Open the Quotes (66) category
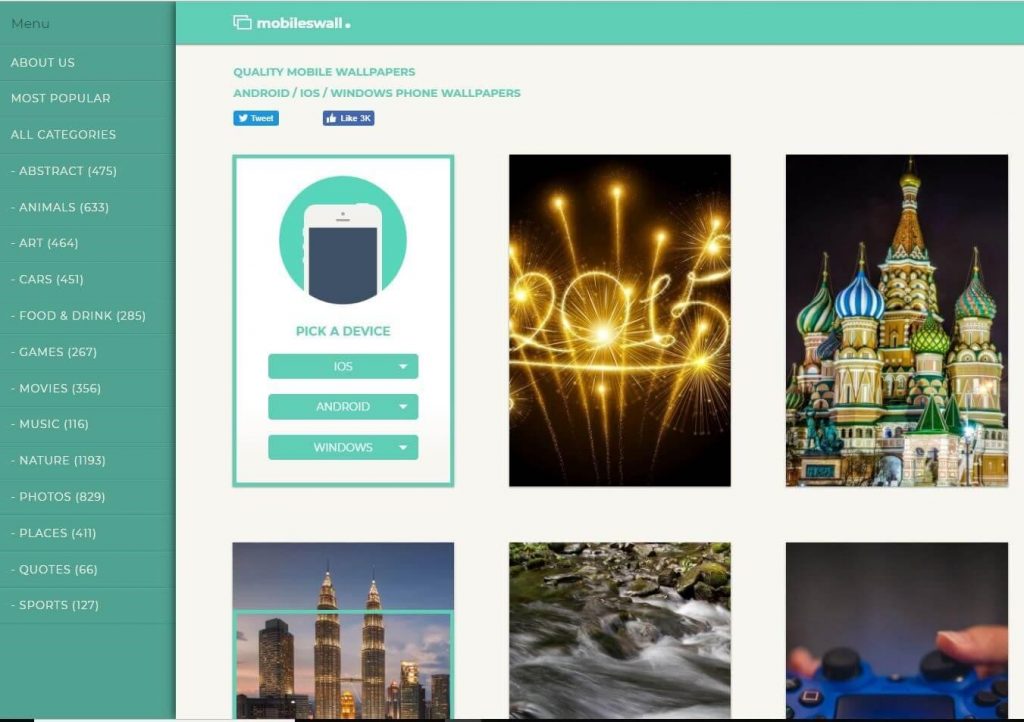The width and height of the screenshot is (1024, 722). point(88,570)
